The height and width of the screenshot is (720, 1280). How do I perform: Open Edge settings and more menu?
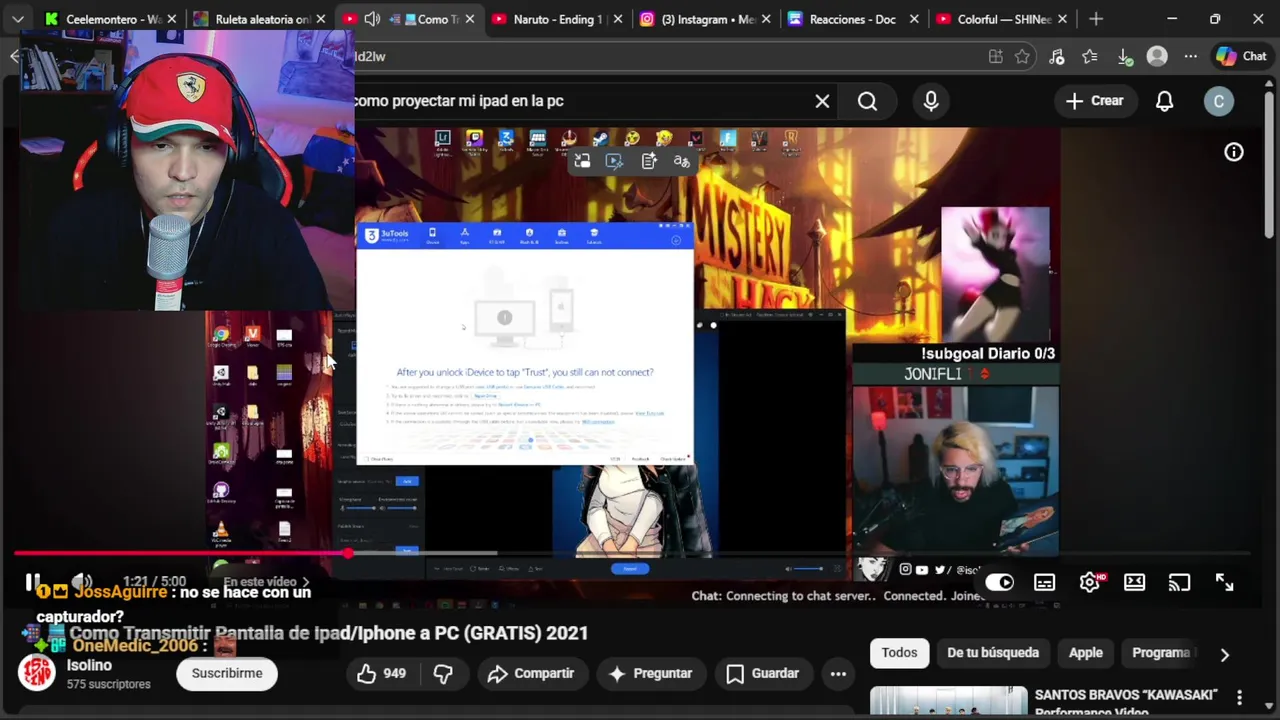coord(1190,57)
